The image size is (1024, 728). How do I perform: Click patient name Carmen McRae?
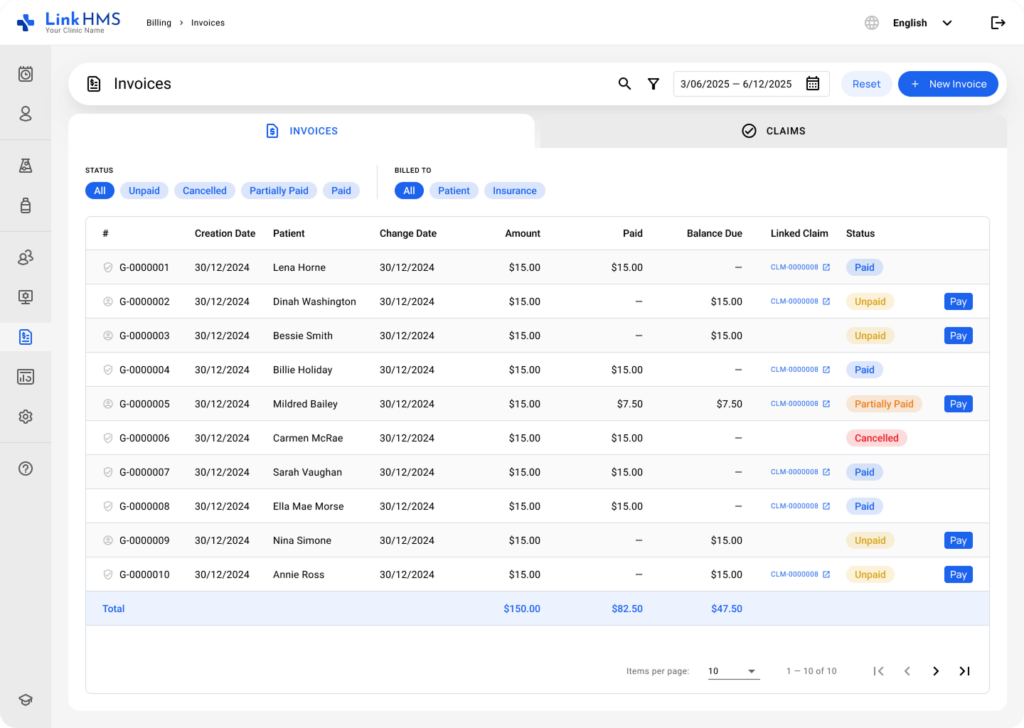pos(308,438)
